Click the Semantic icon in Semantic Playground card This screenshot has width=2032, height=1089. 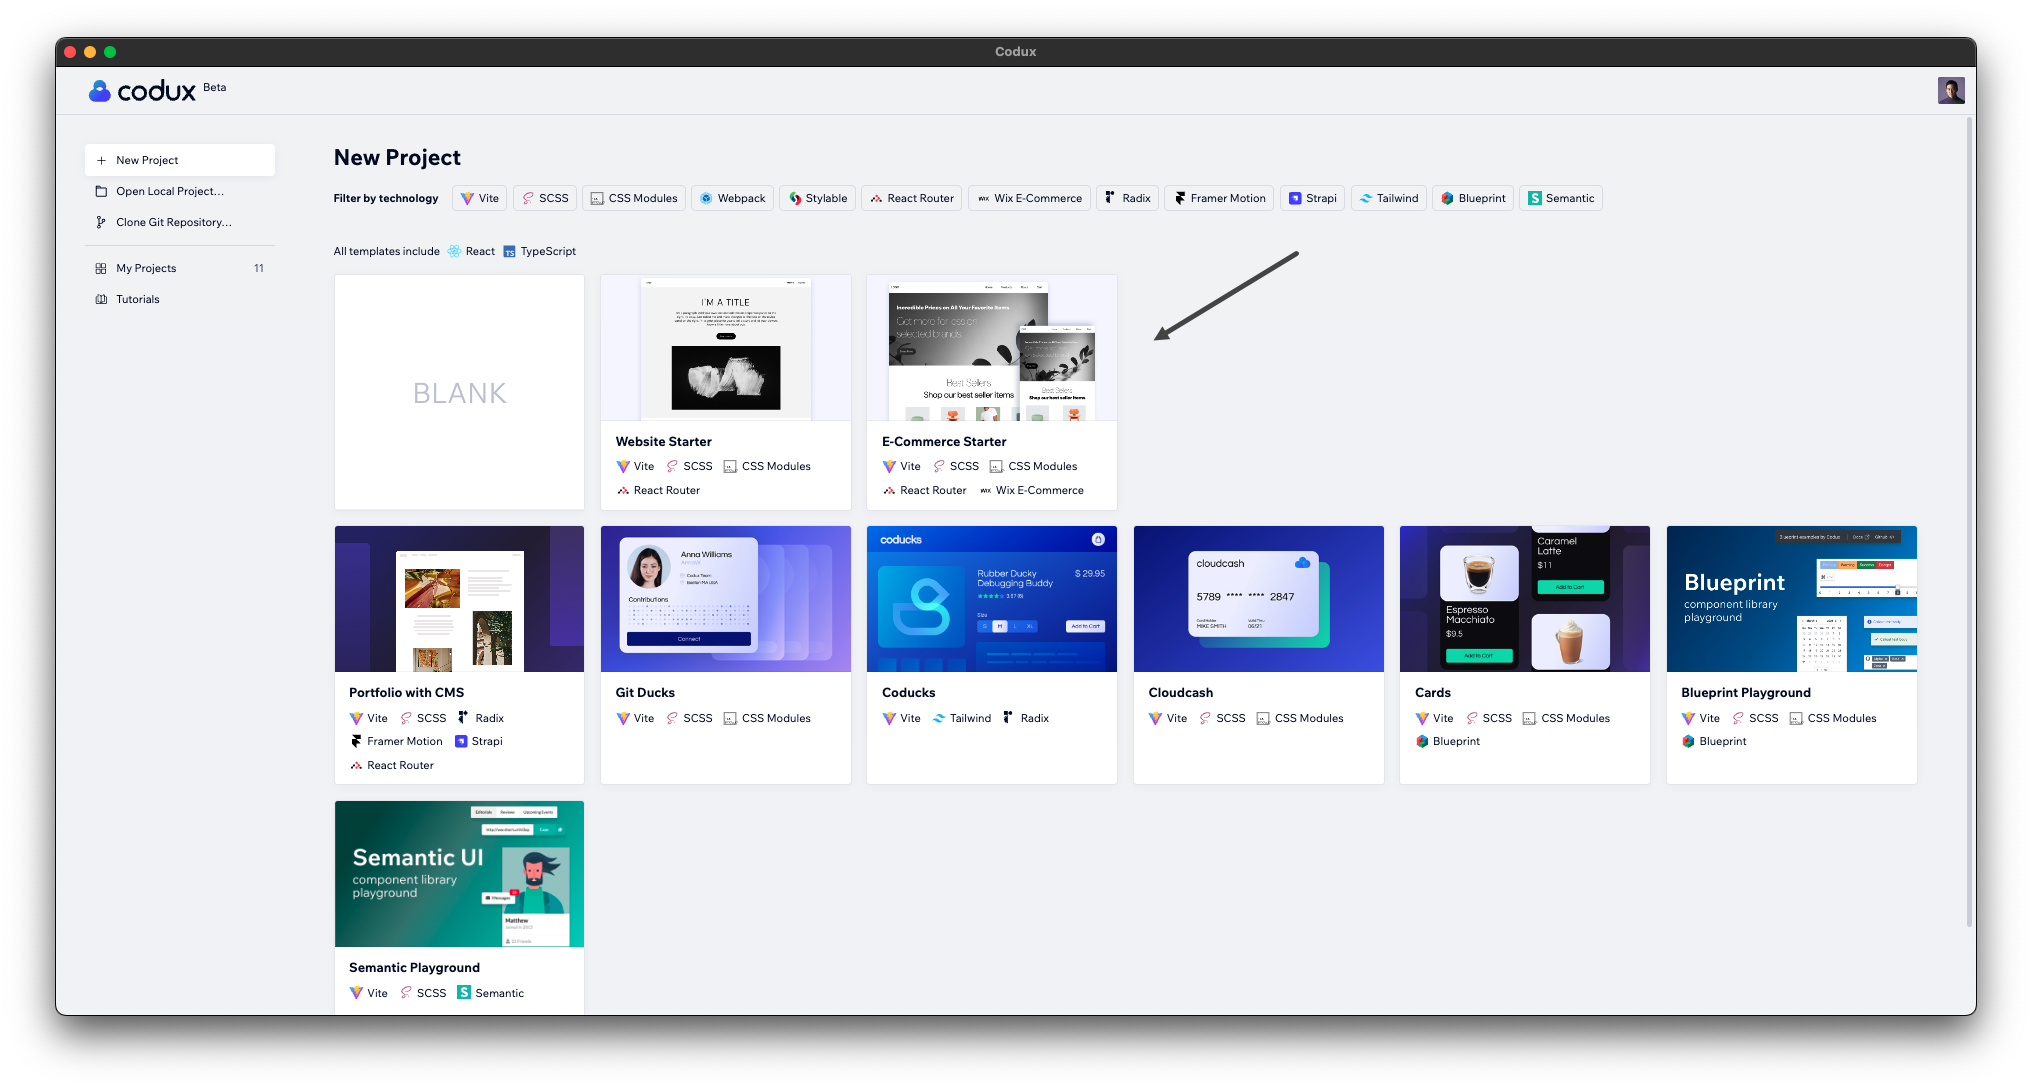pyautogui.click(x=464, y=992)
